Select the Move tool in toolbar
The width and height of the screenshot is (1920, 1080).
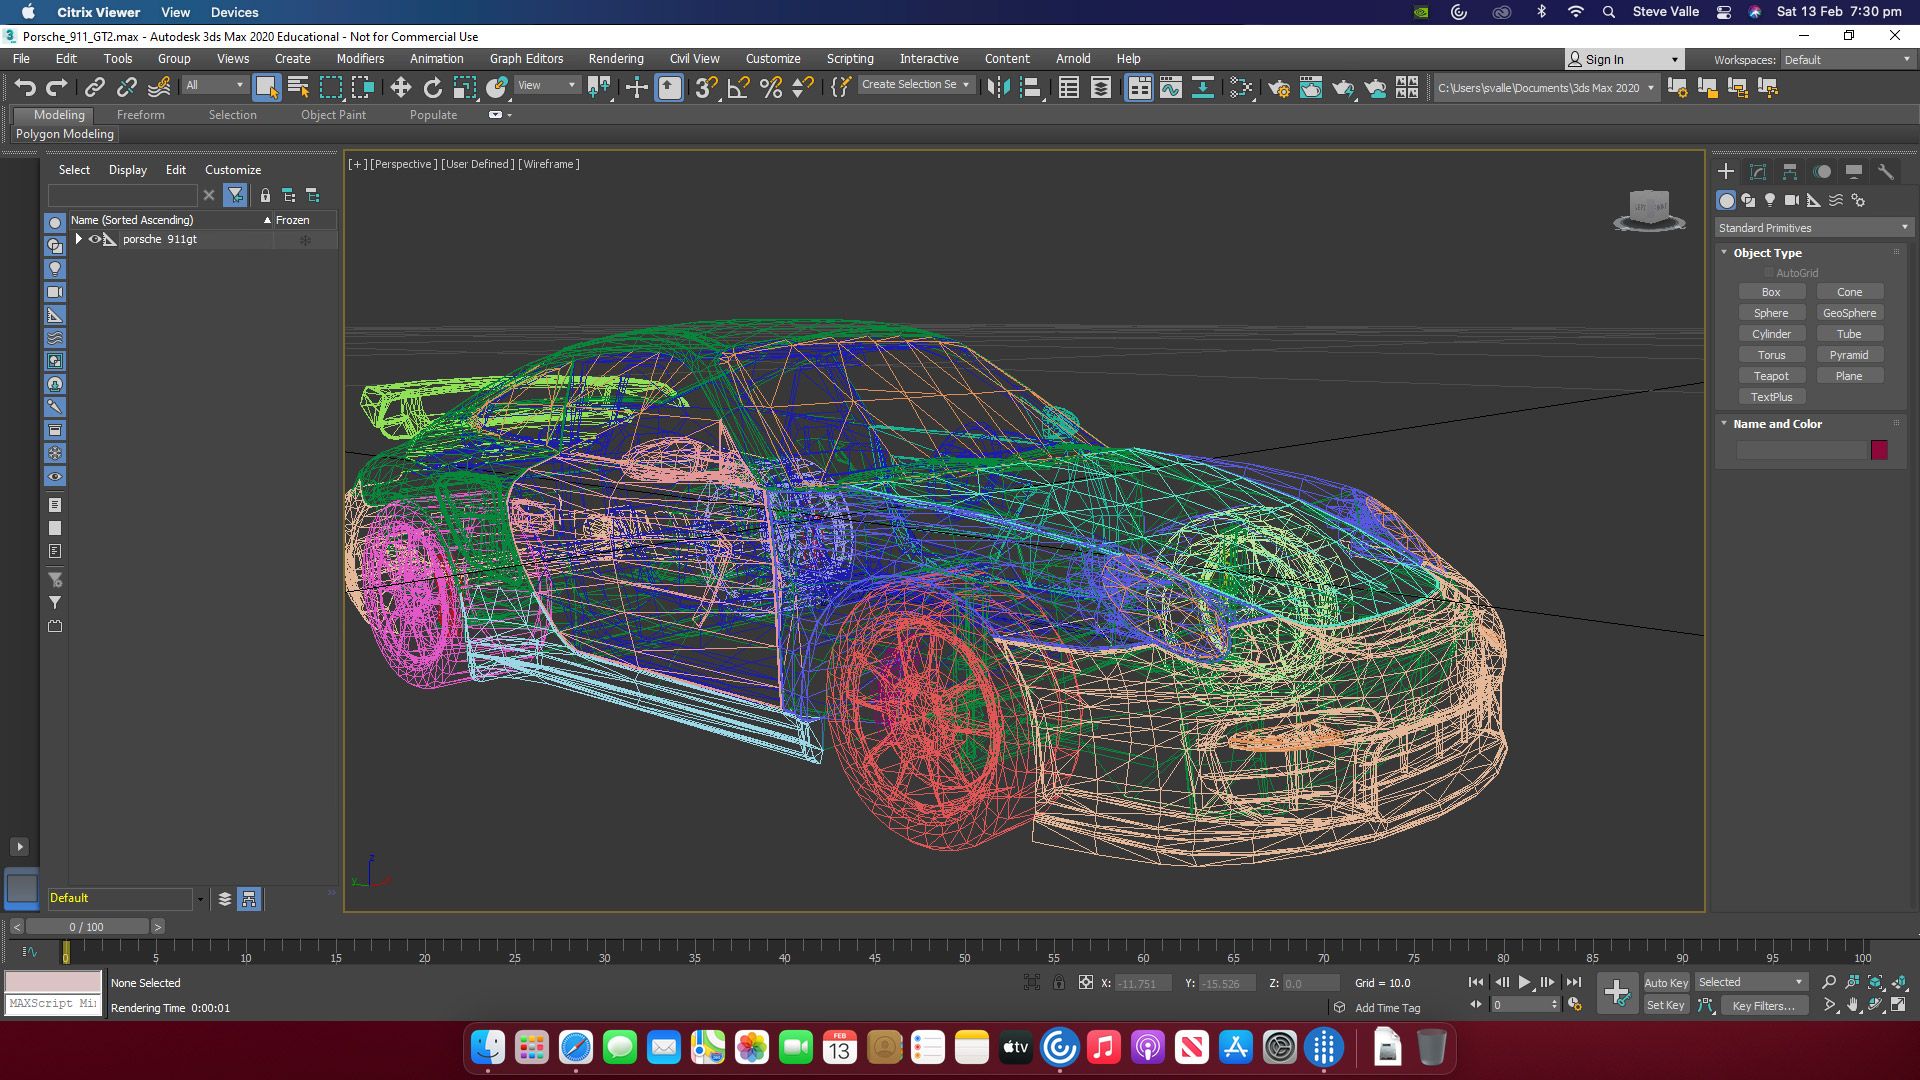(x=400, y=88)
